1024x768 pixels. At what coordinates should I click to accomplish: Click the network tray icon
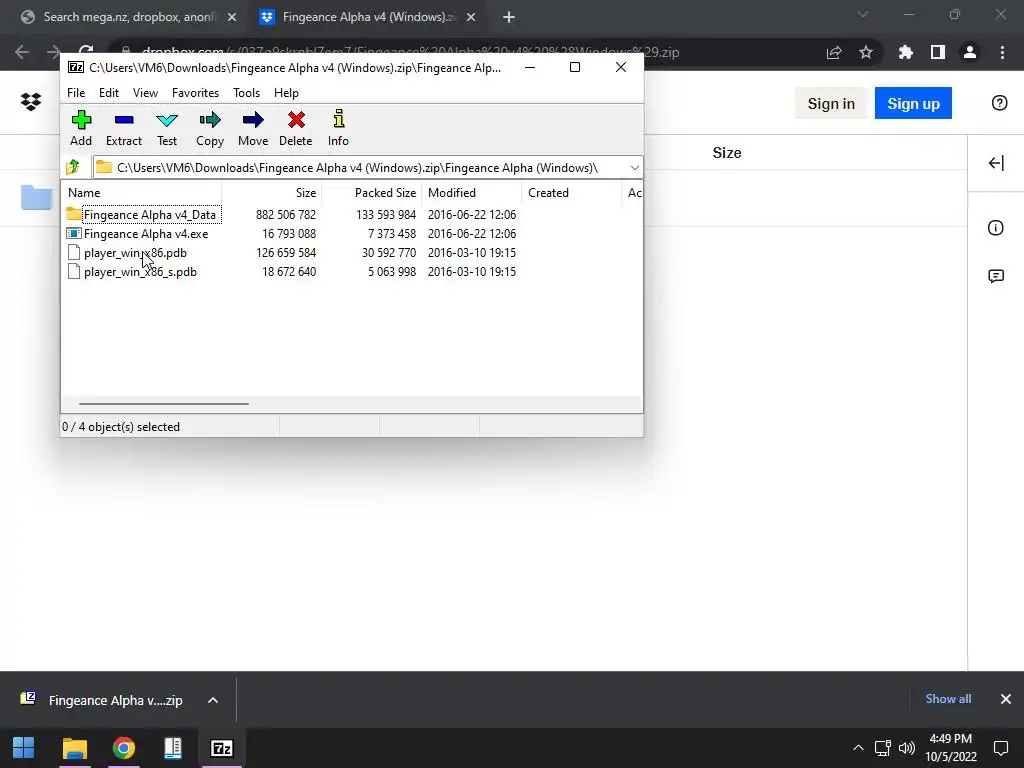pos(883,748)
